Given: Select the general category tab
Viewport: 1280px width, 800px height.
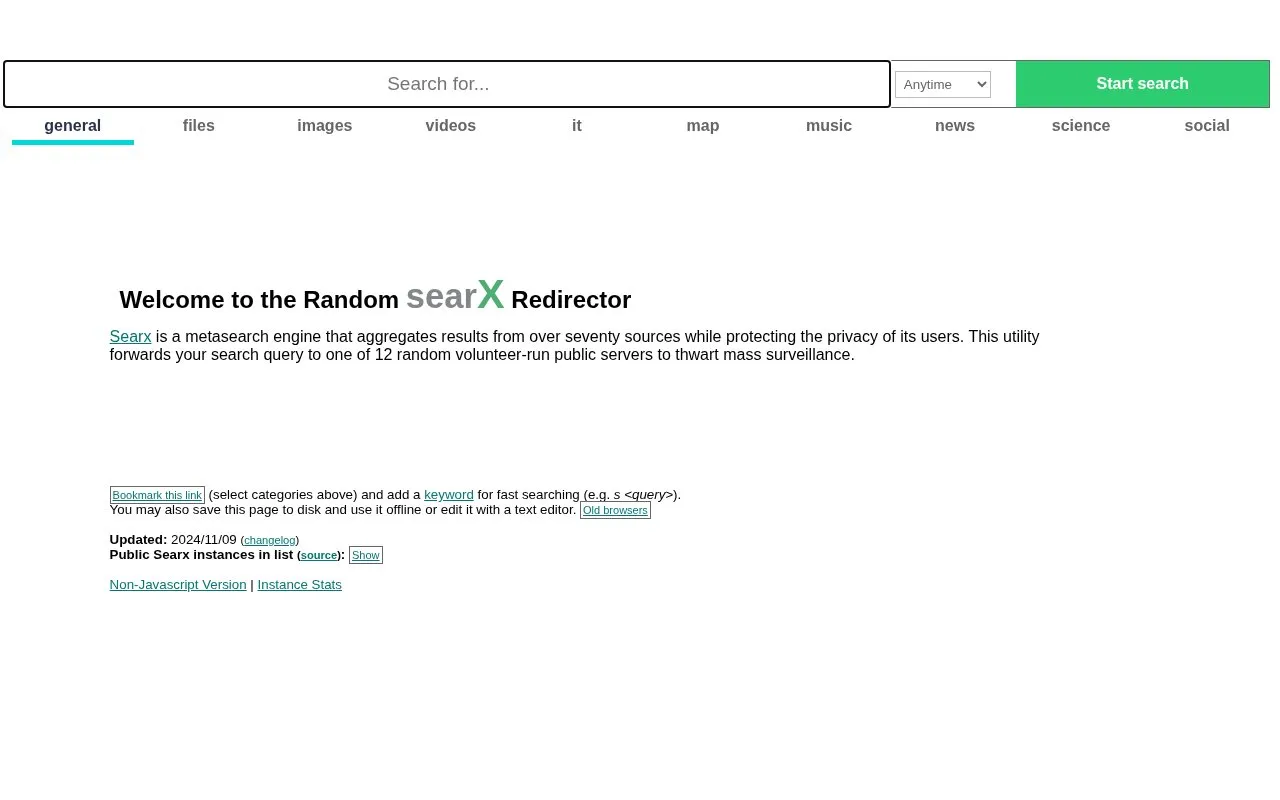Looking at the screenshot, I should tap(73, 126).
